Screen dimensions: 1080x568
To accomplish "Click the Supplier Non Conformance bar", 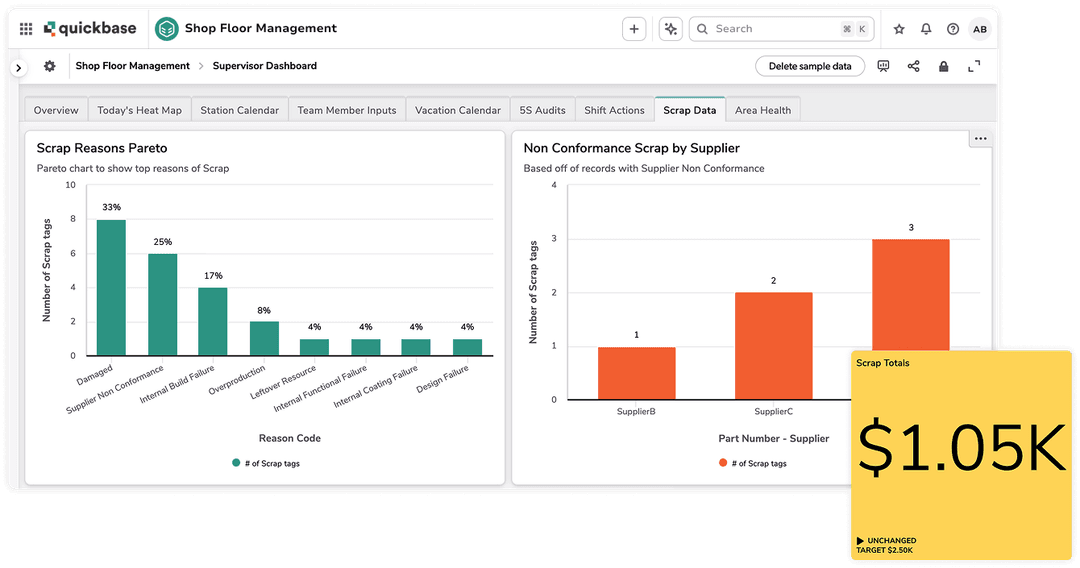I will 163,305.
